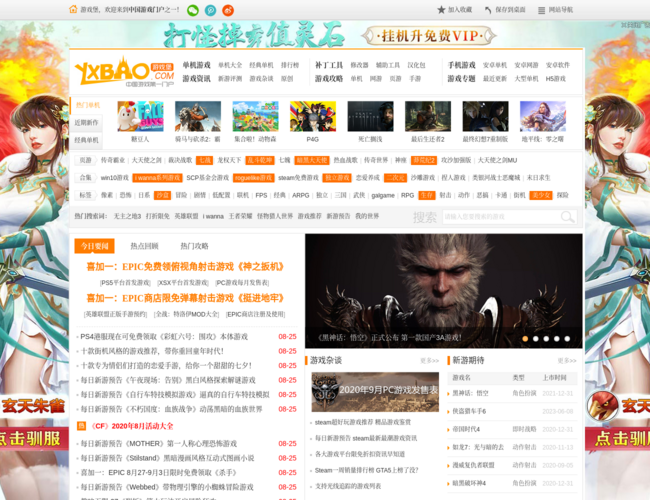Switch to the 热点回顾 tab
Image resolution: width=650 pixels, height=500 pixels.
coord(144,246)
